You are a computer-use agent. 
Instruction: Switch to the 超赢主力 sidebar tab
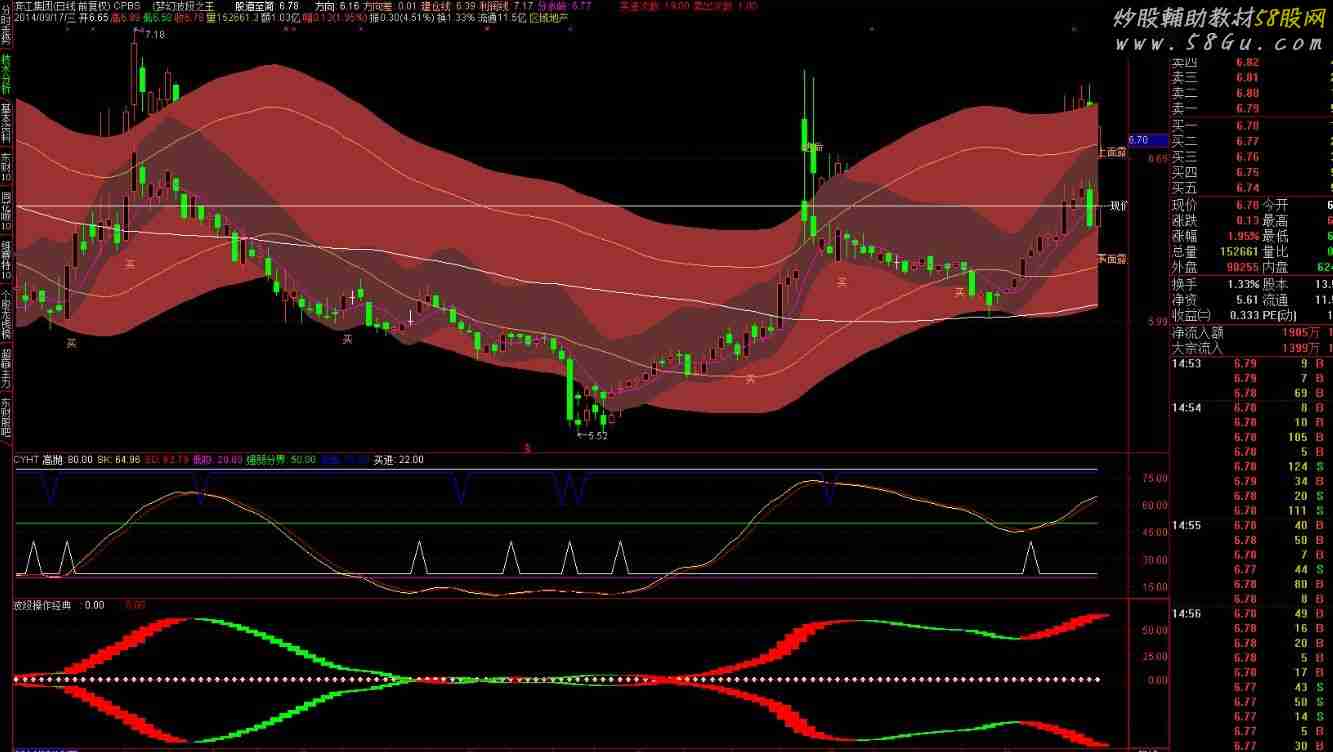(x=6, y=369)
